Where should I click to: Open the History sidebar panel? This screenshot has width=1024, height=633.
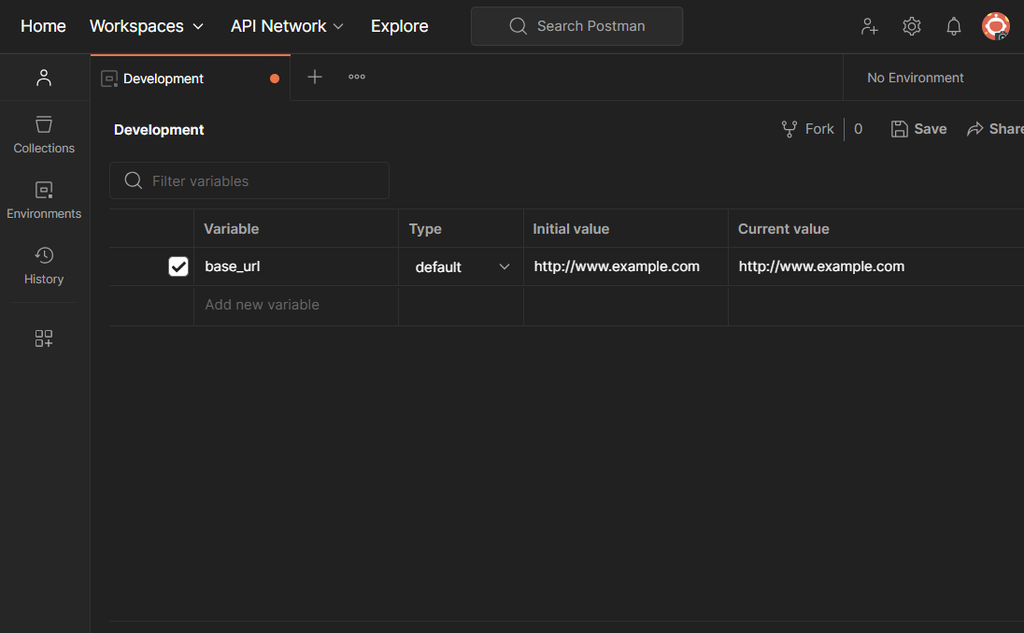click(x=44, y=266)
